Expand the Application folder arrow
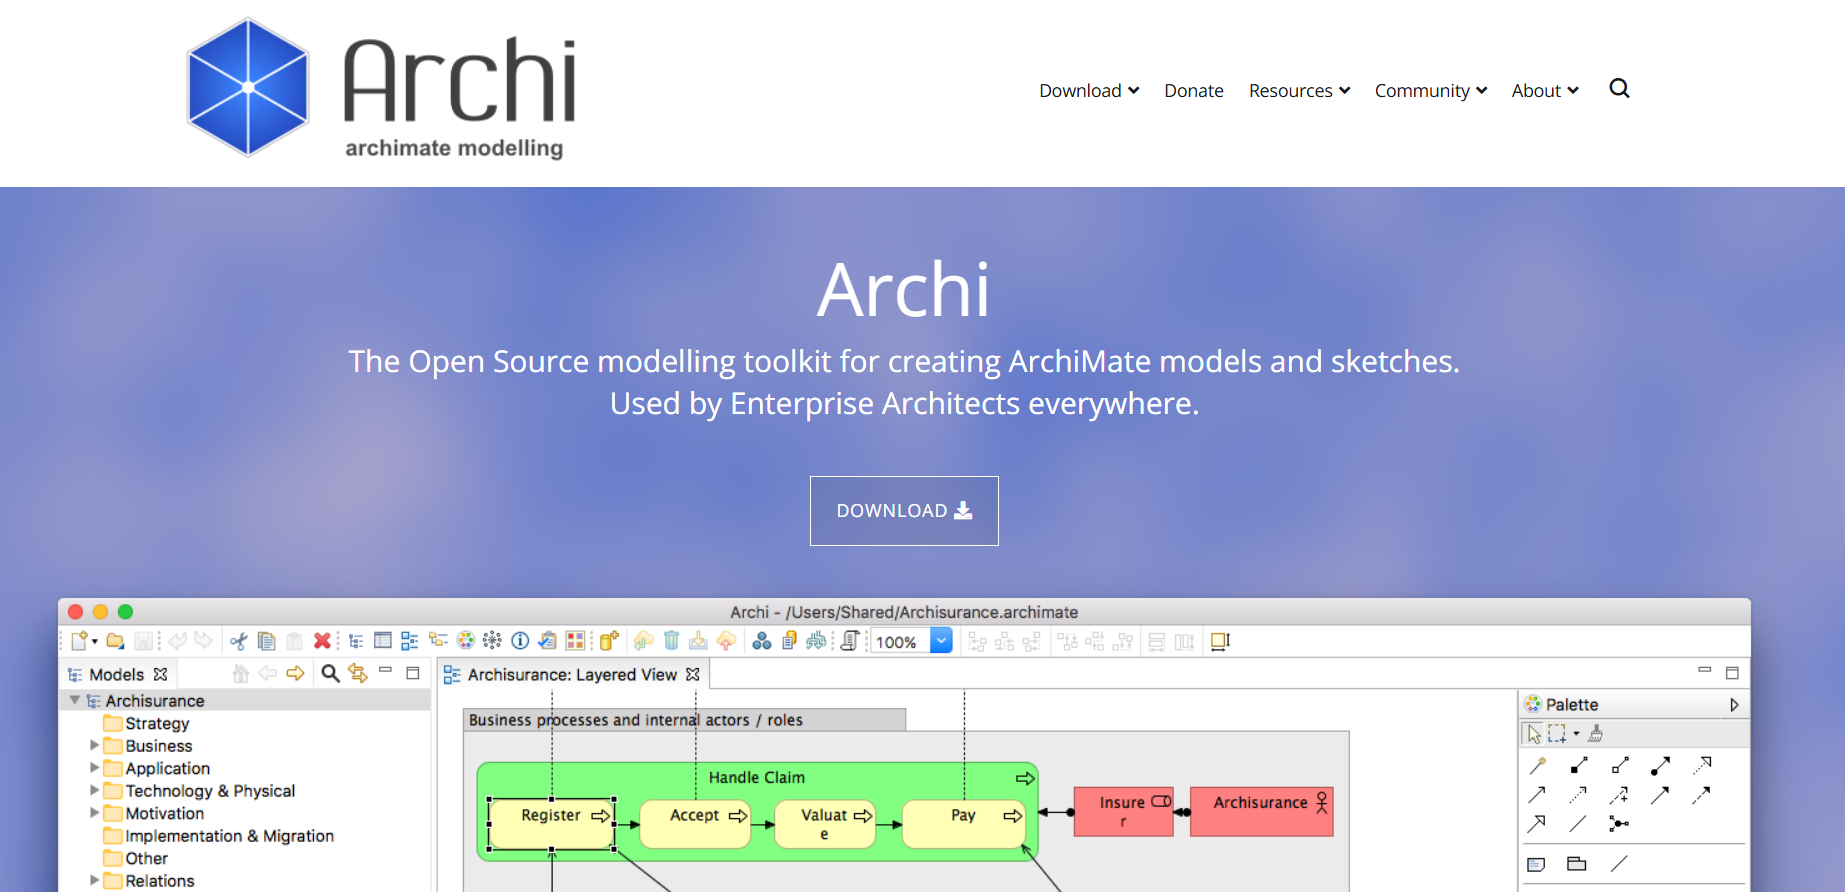 point(95,768)
